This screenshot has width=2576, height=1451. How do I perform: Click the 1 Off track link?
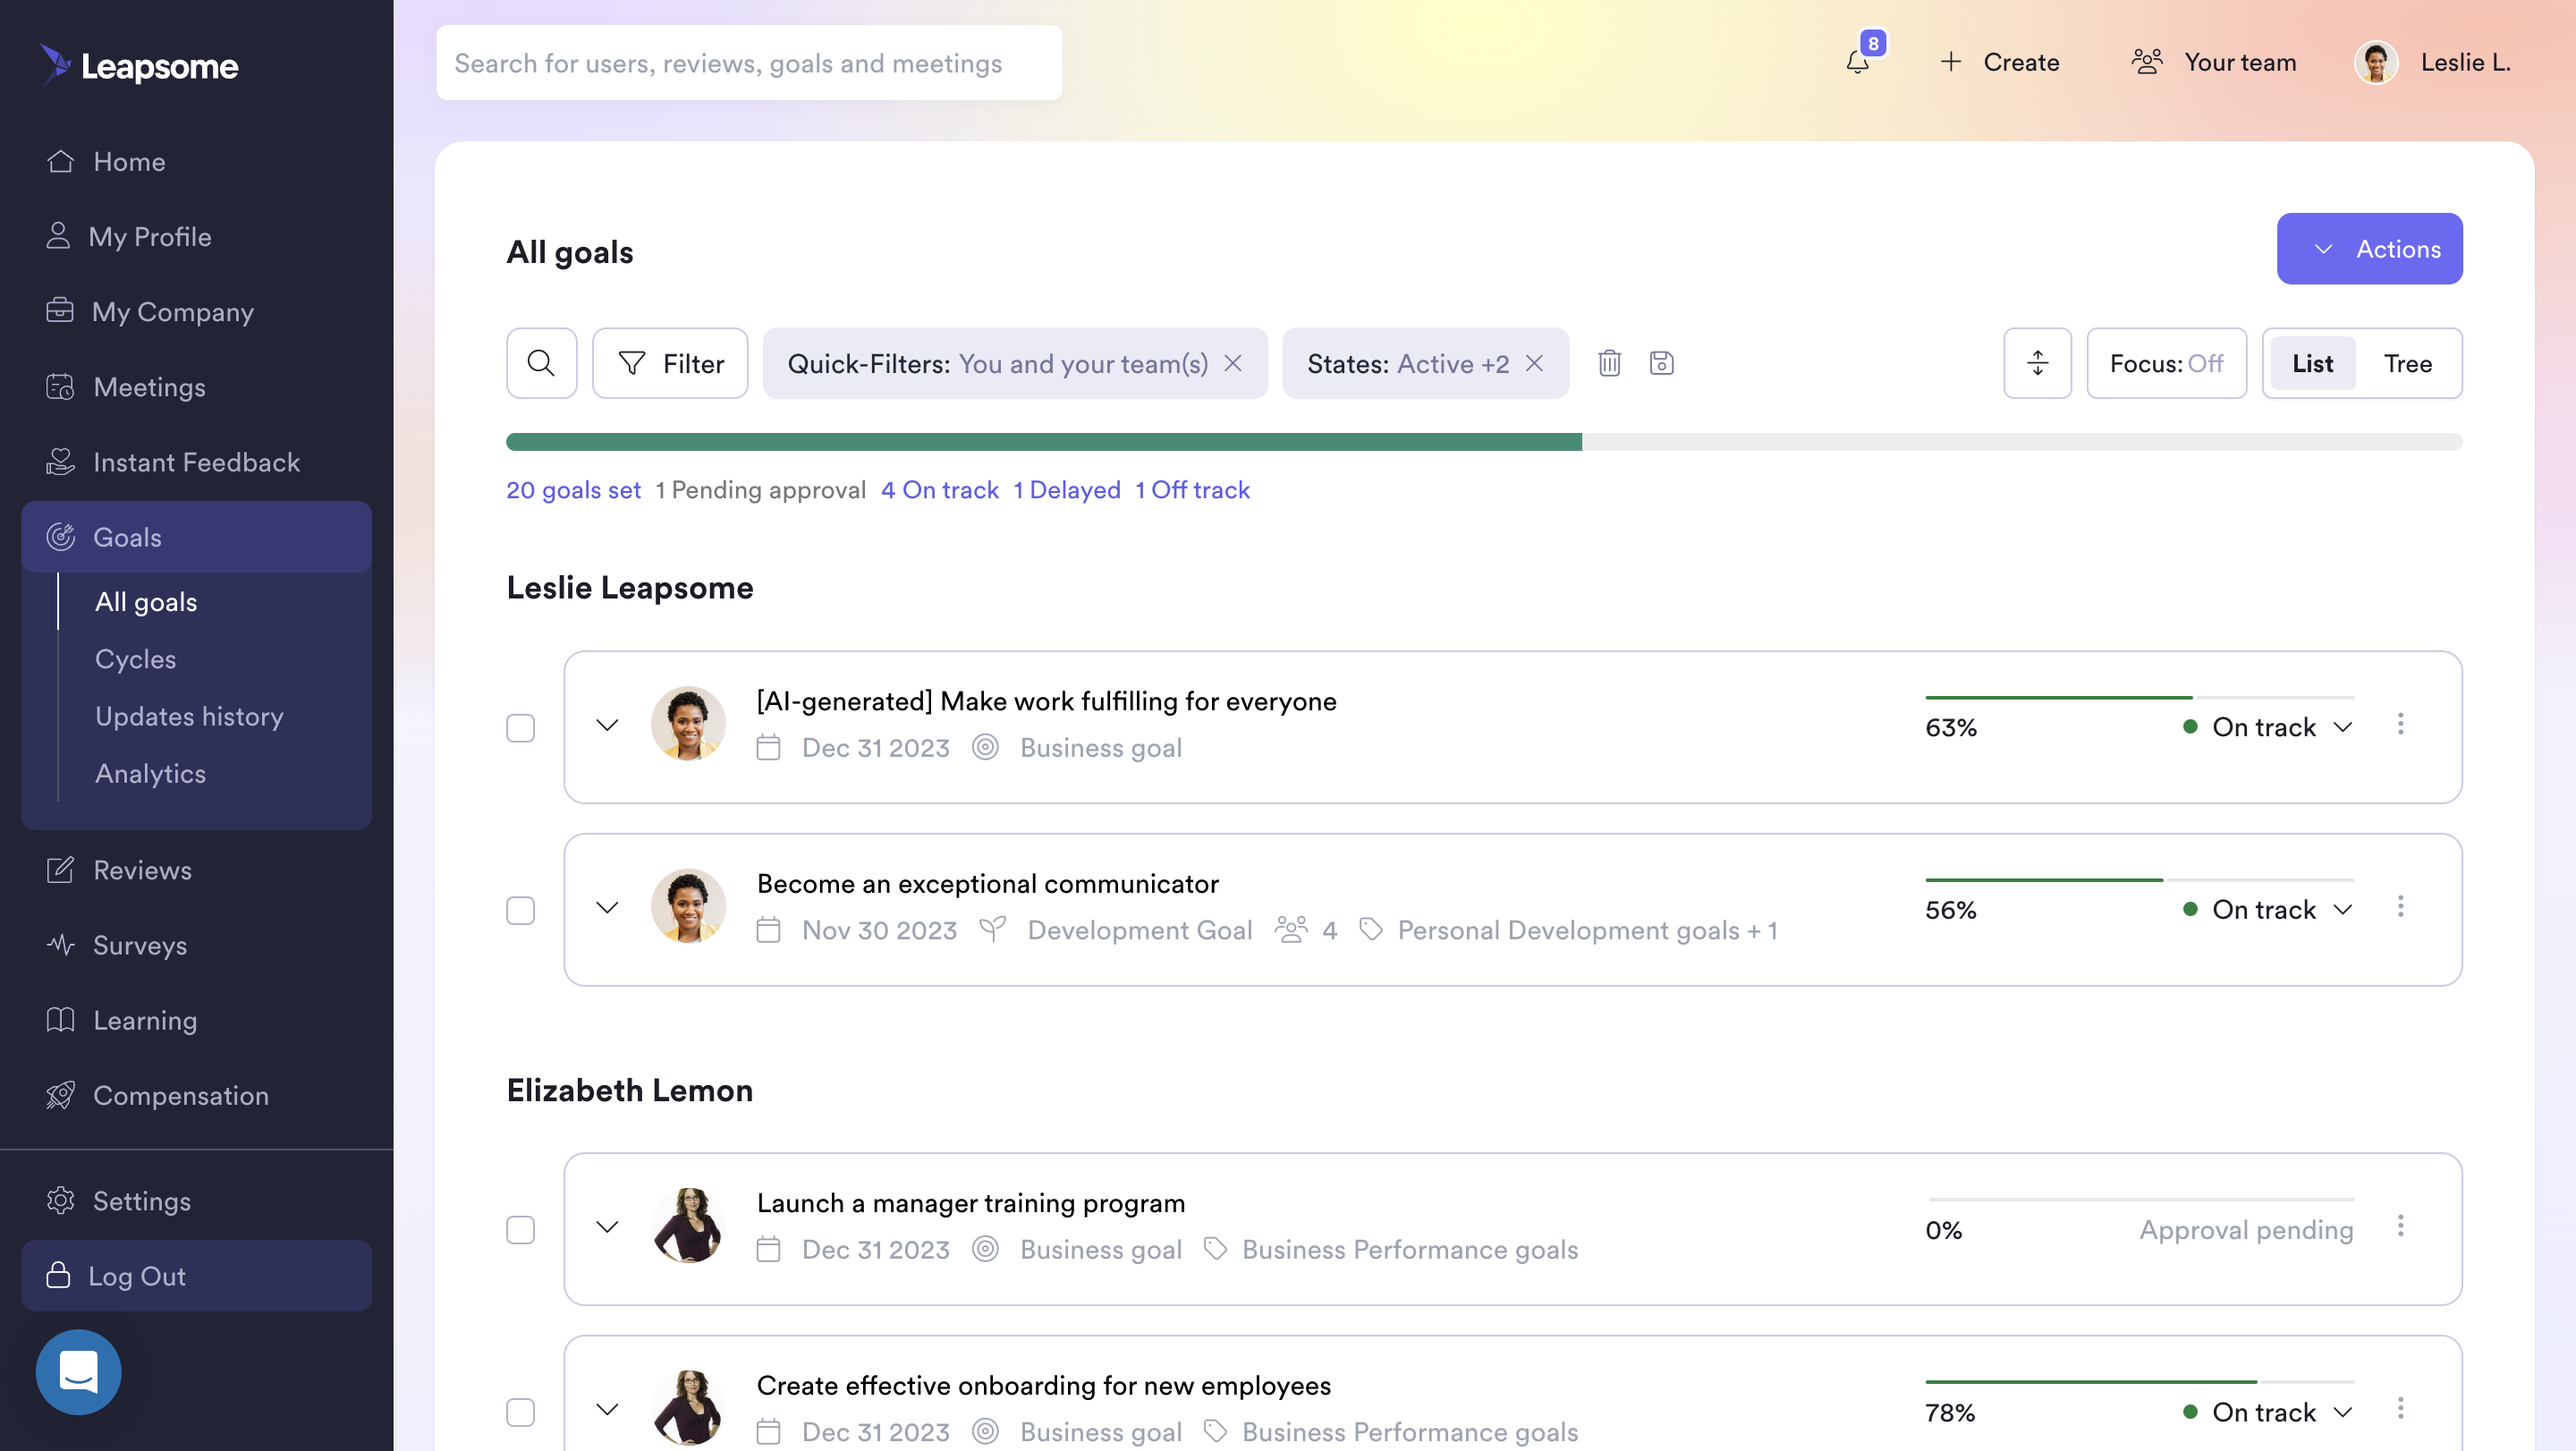click(1192, 490)
